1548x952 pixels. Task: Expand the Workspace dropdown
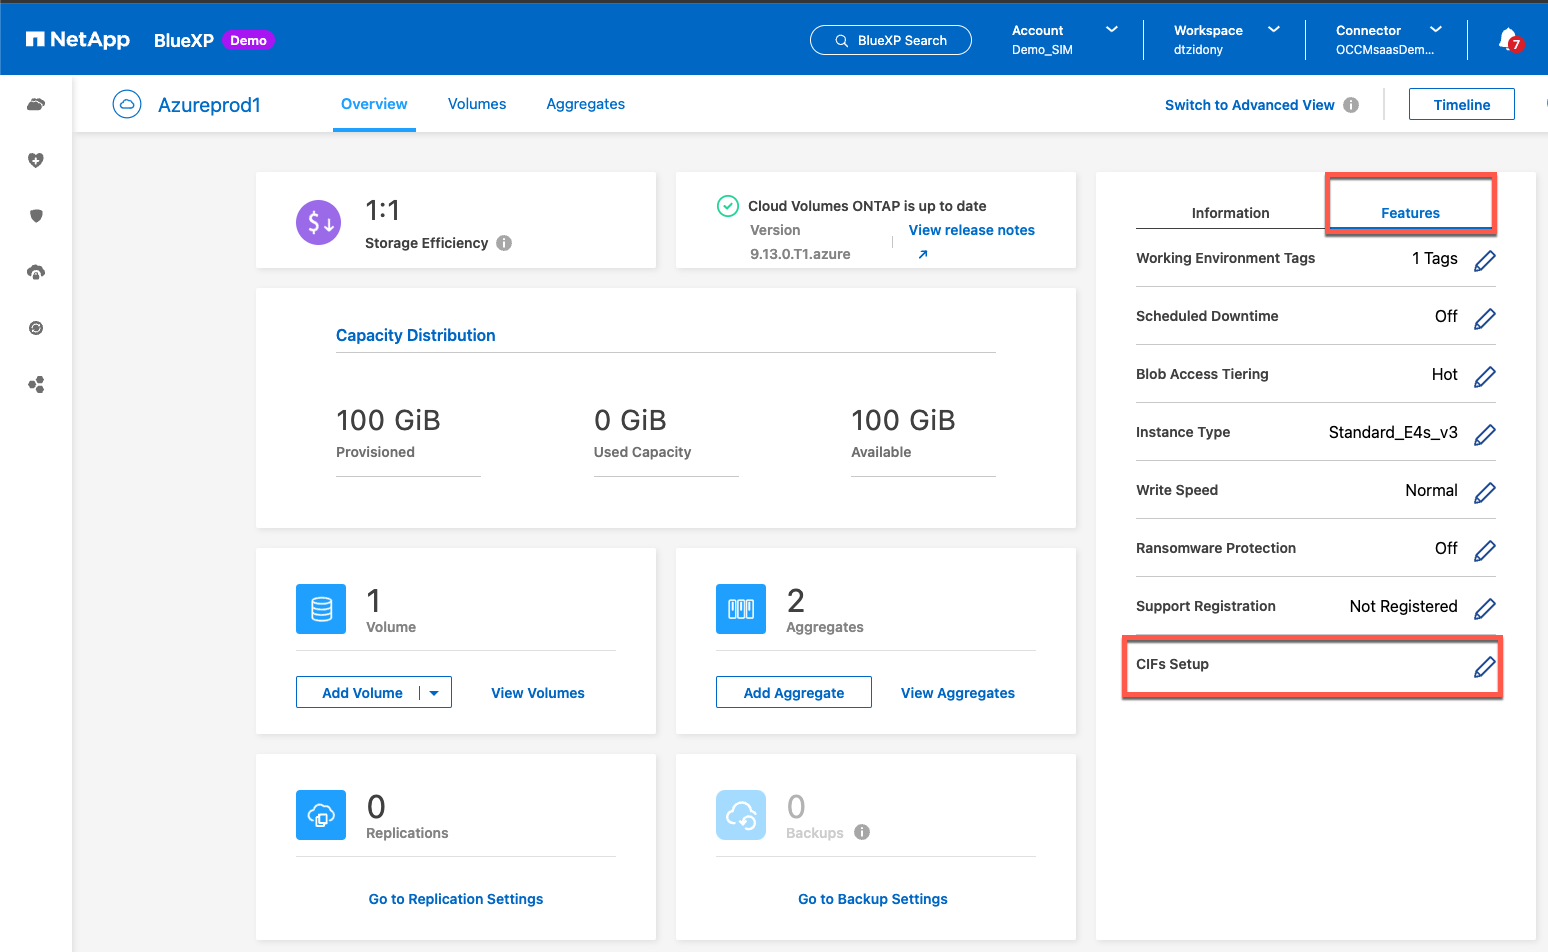pyautogui.click(x=1273, y=30)
